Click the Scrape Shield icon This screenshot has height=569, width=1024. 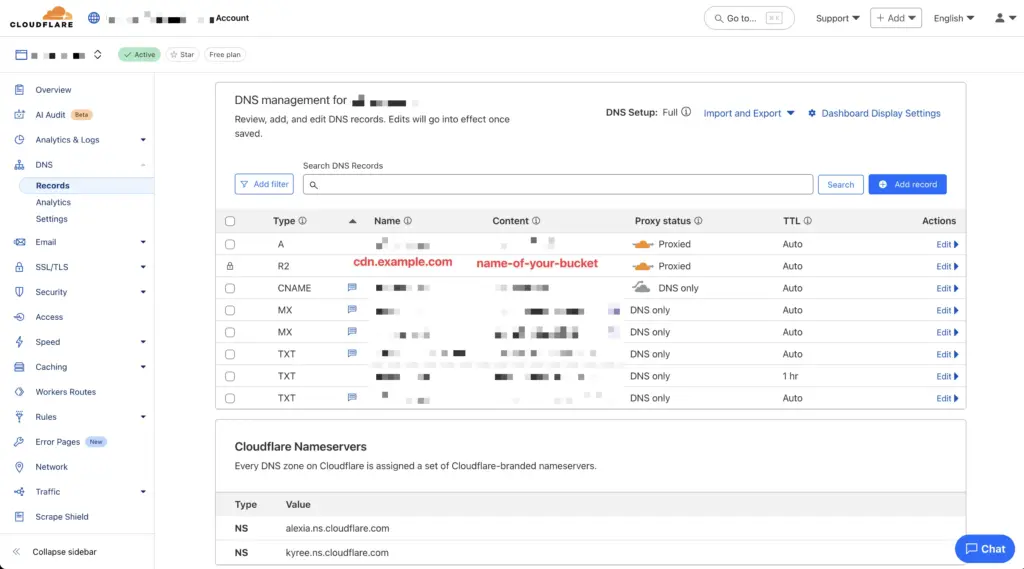pyautogui.click(x=20, y=516)
